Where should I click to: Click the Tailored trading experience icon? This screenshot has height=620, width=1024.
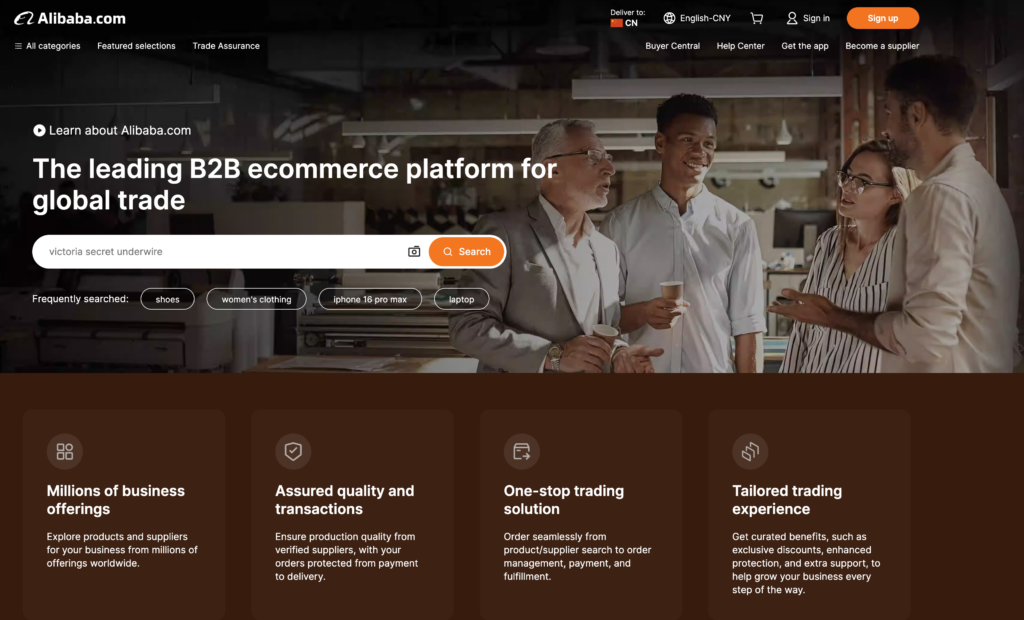[750, 452]
